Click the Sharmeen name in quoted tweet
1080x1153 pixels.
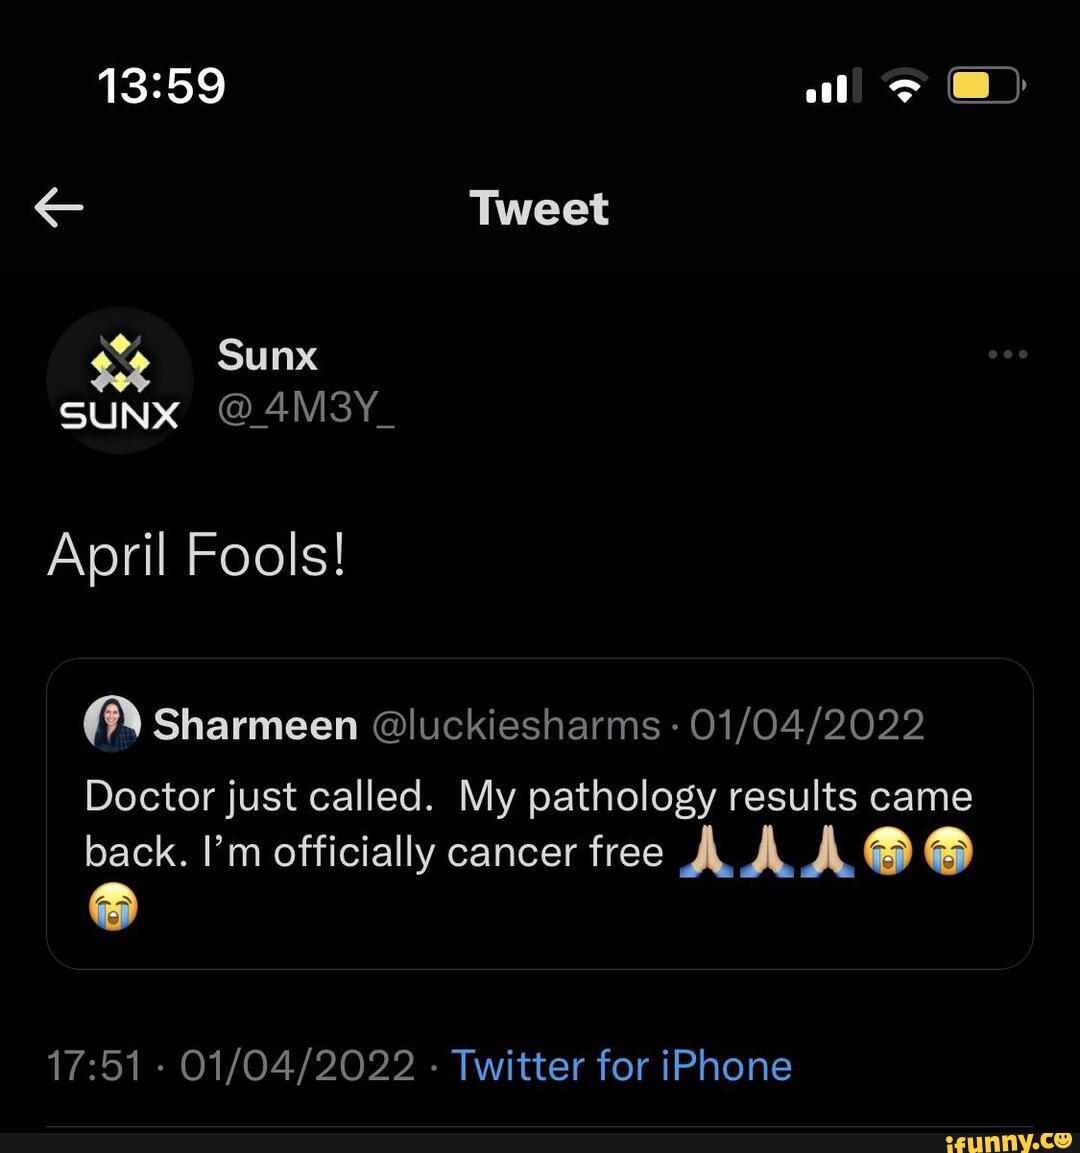coord(255,724)
